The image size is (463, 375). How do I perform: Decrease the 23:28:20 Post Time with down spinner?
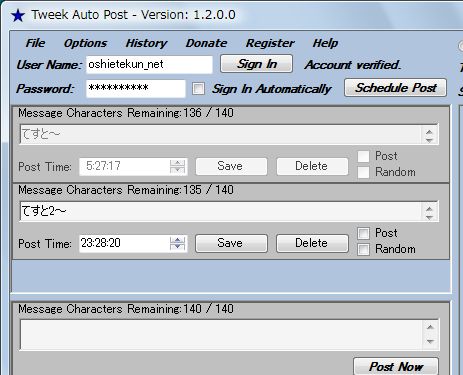tap(177, 247)
